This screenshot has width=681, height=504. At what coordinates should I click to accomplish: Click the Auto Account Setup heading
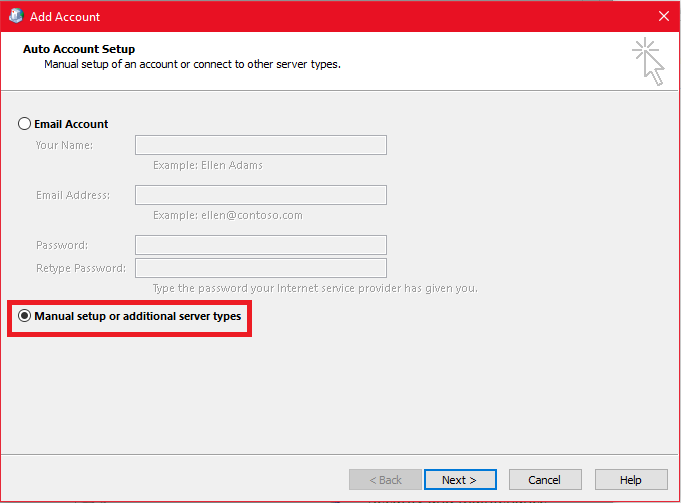(78, 49)
